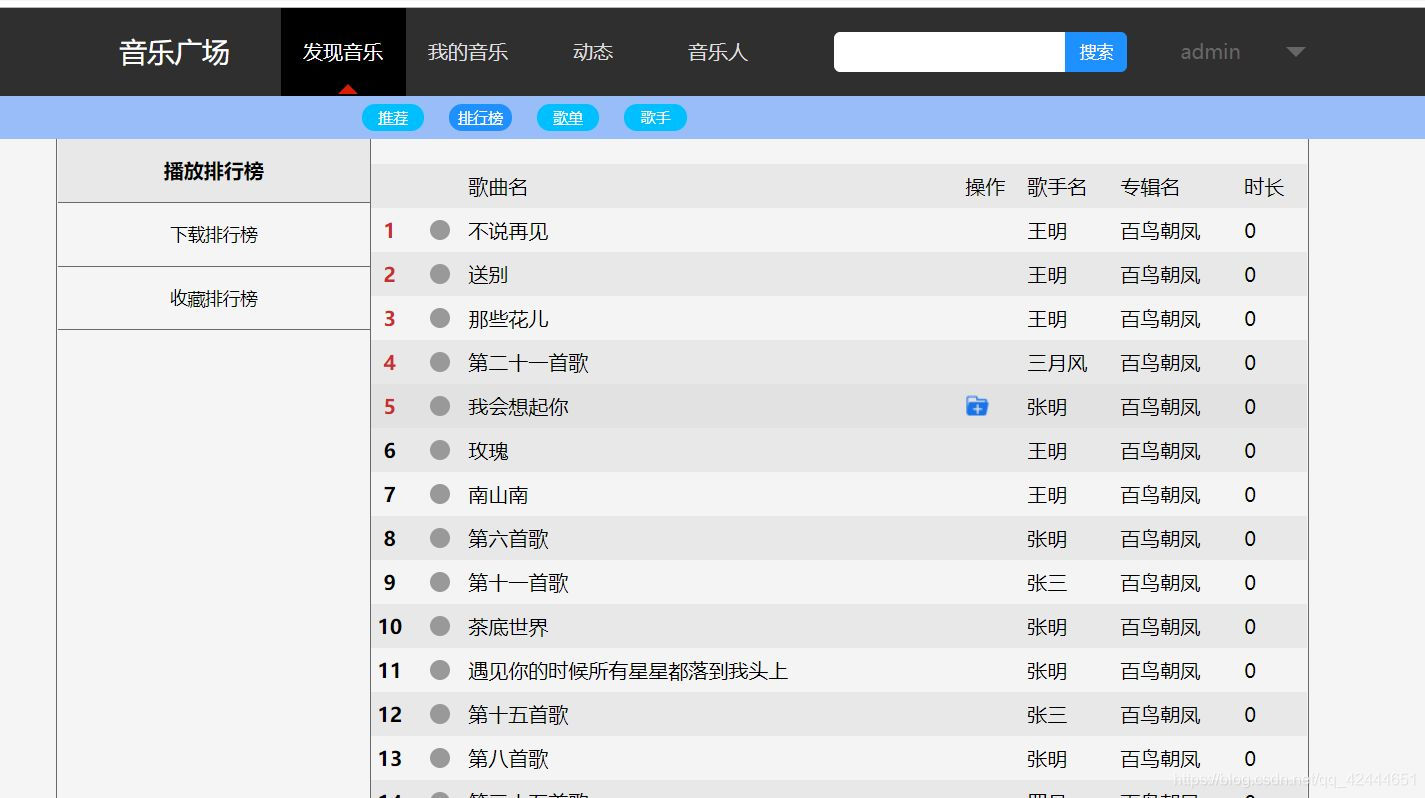Click the song title 不说再见

tap(508, 231)
